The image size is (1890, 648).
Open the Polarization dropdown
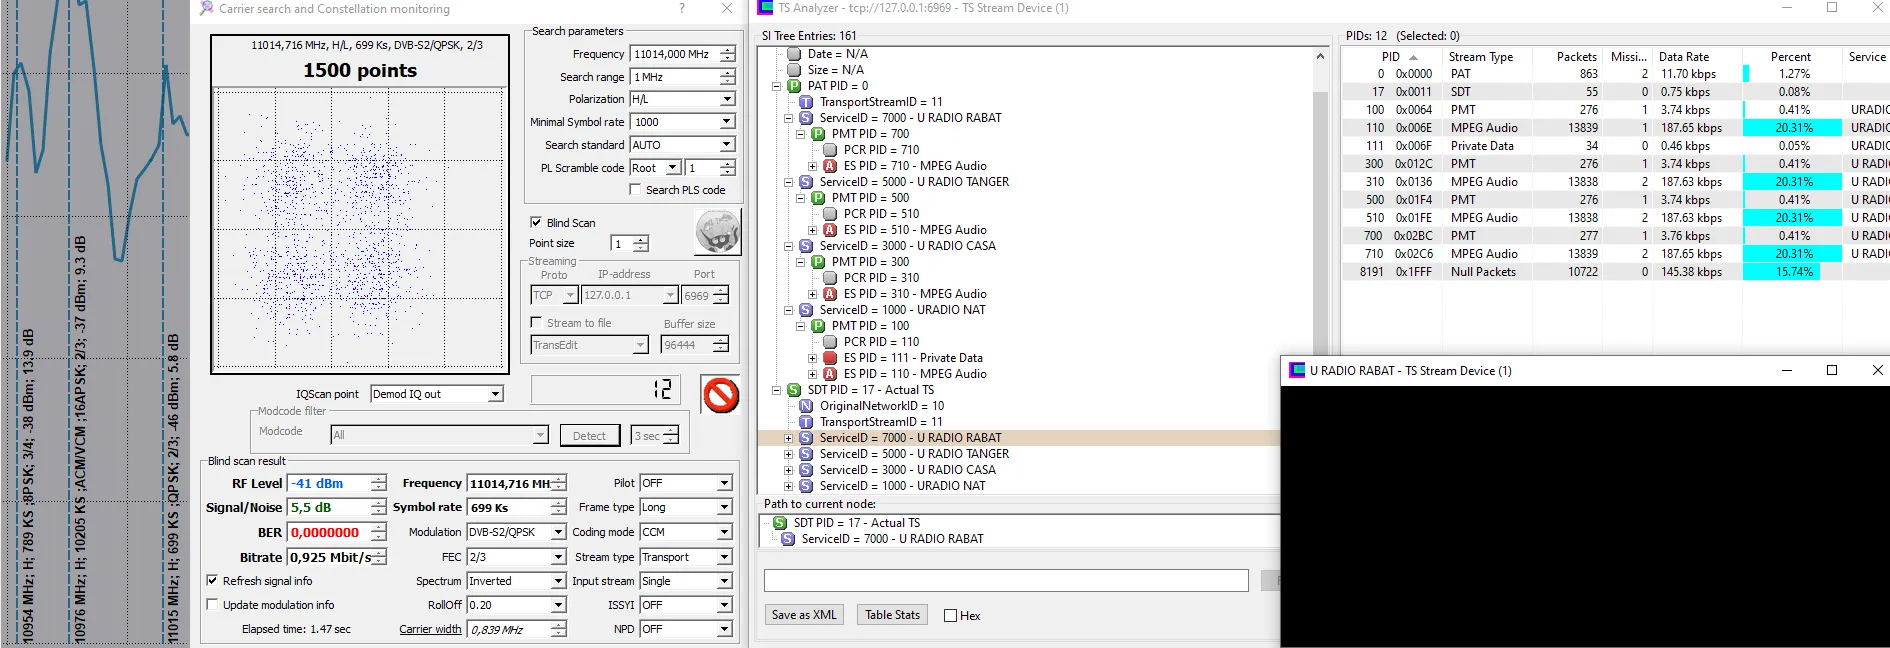point(727,100)
